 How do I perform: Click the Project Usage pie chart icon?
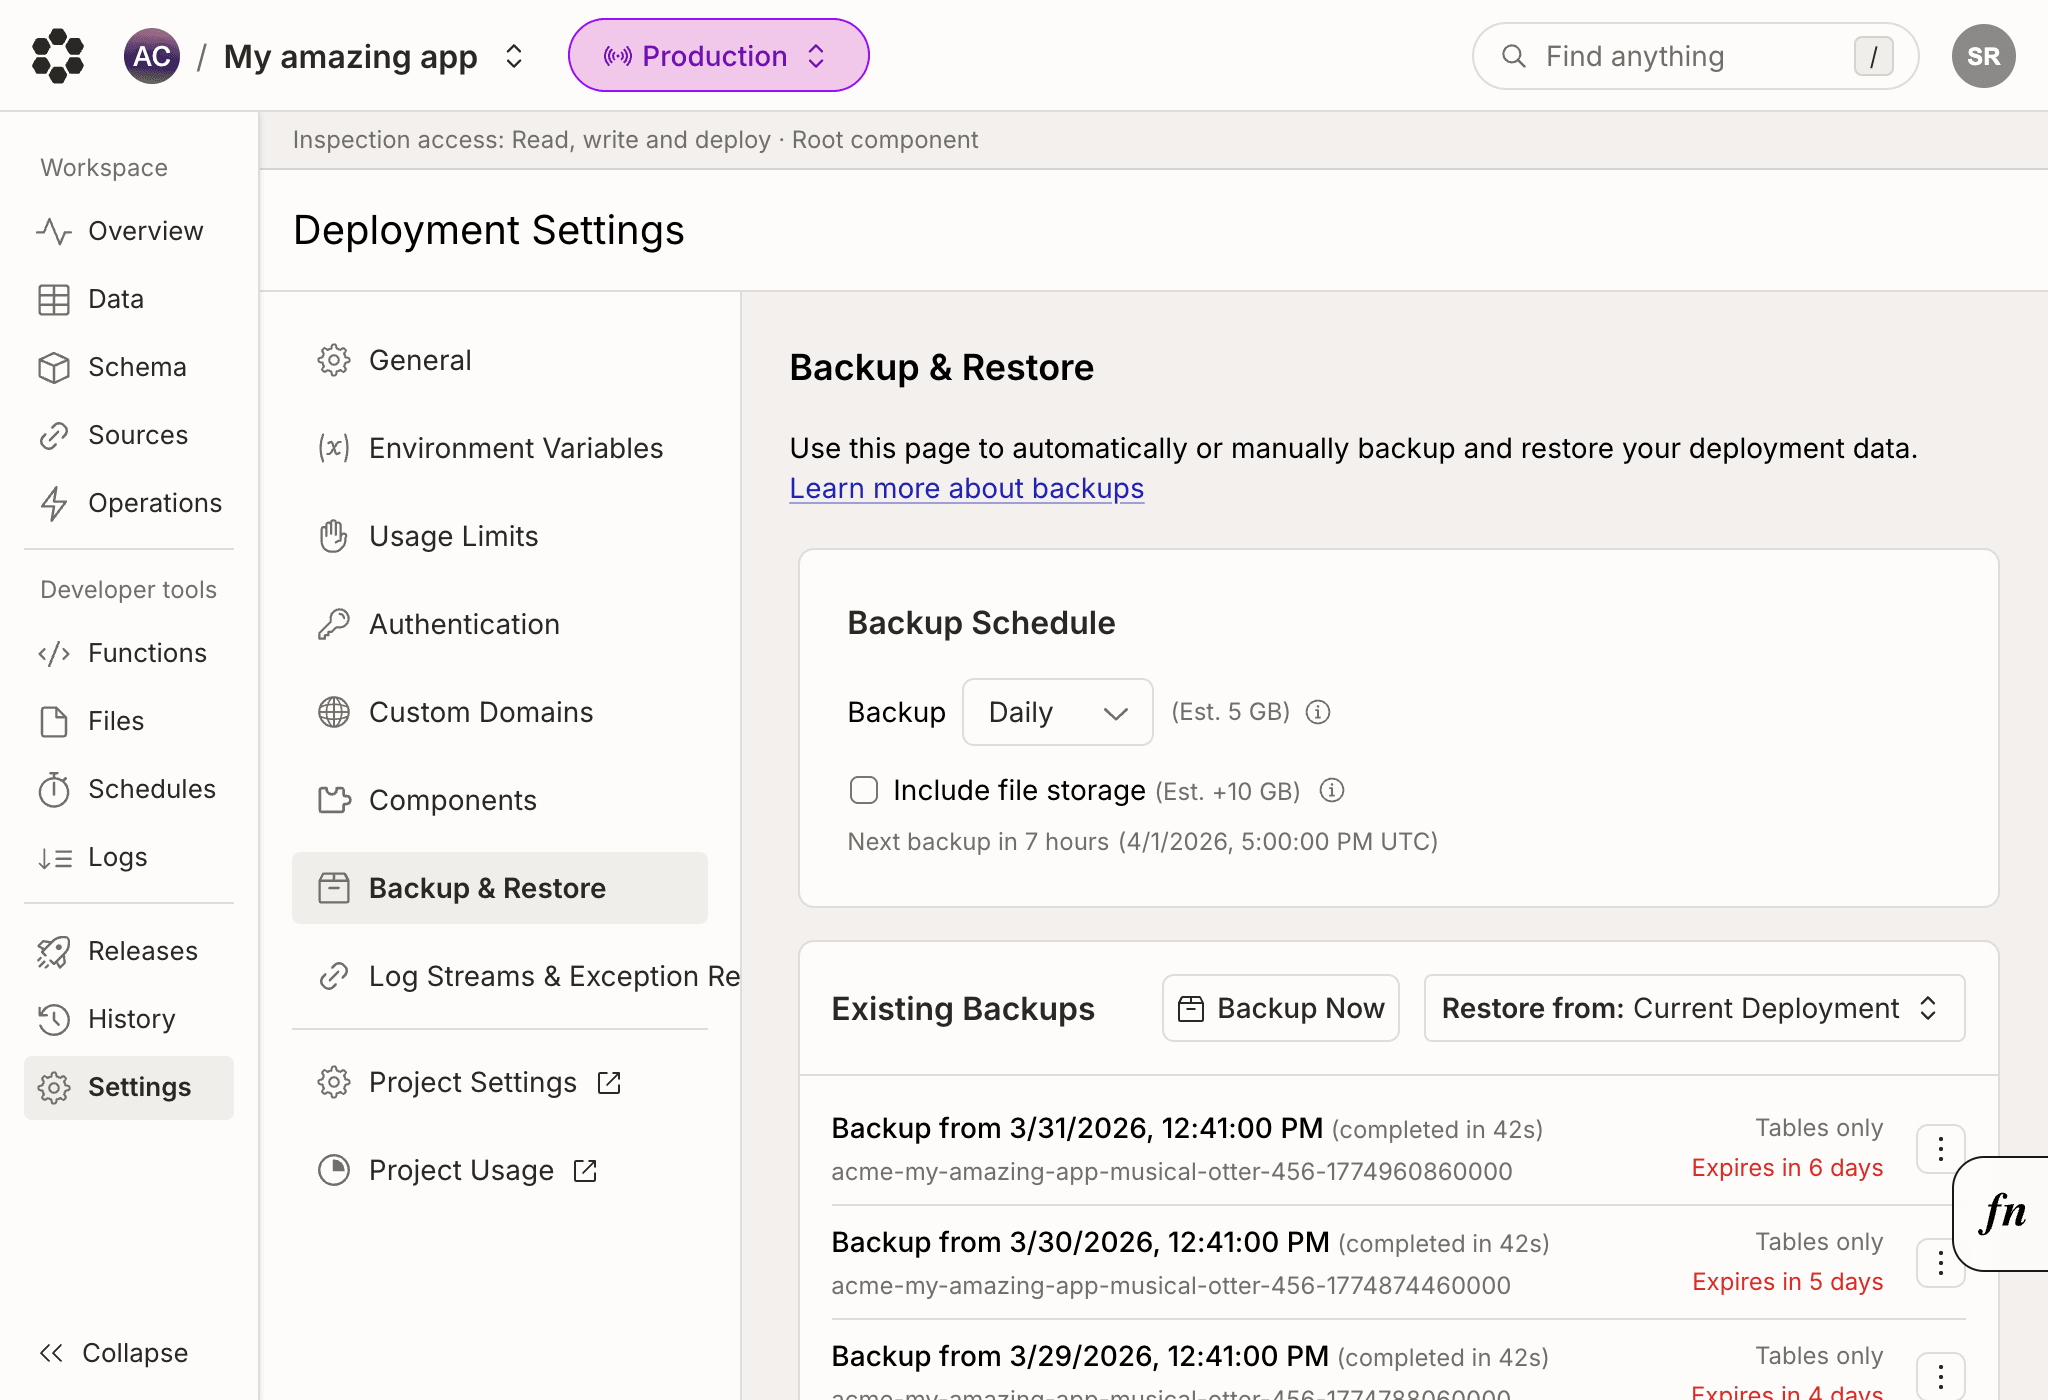334,1170
